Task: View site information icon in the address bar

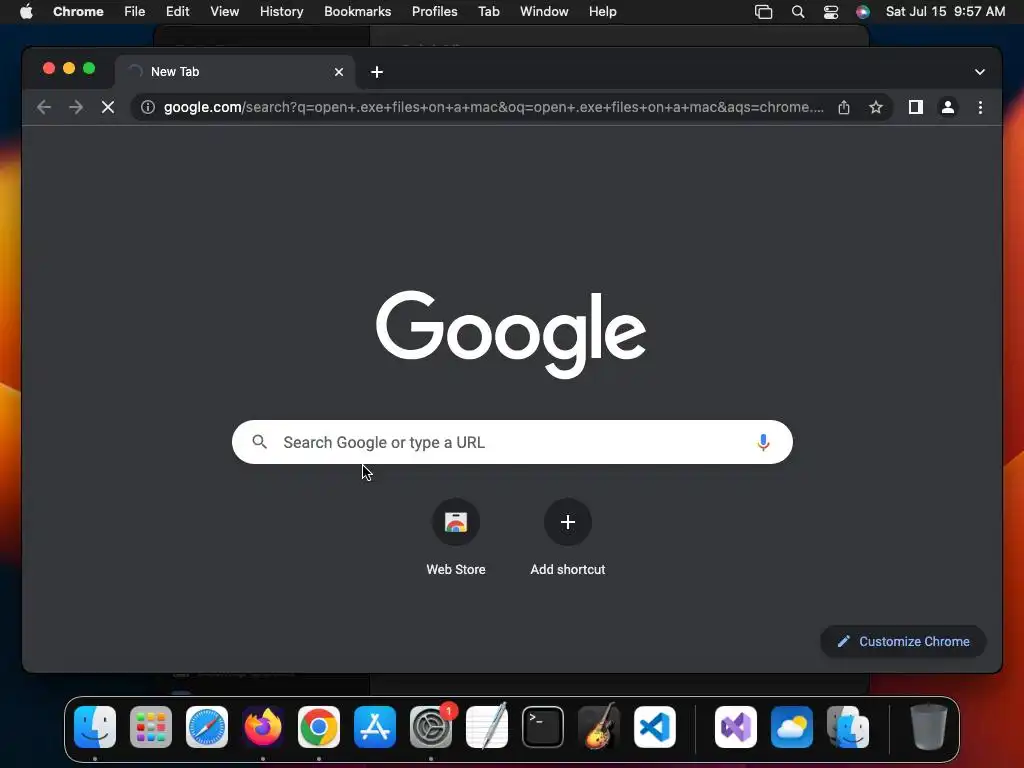Action: [148, 107]
